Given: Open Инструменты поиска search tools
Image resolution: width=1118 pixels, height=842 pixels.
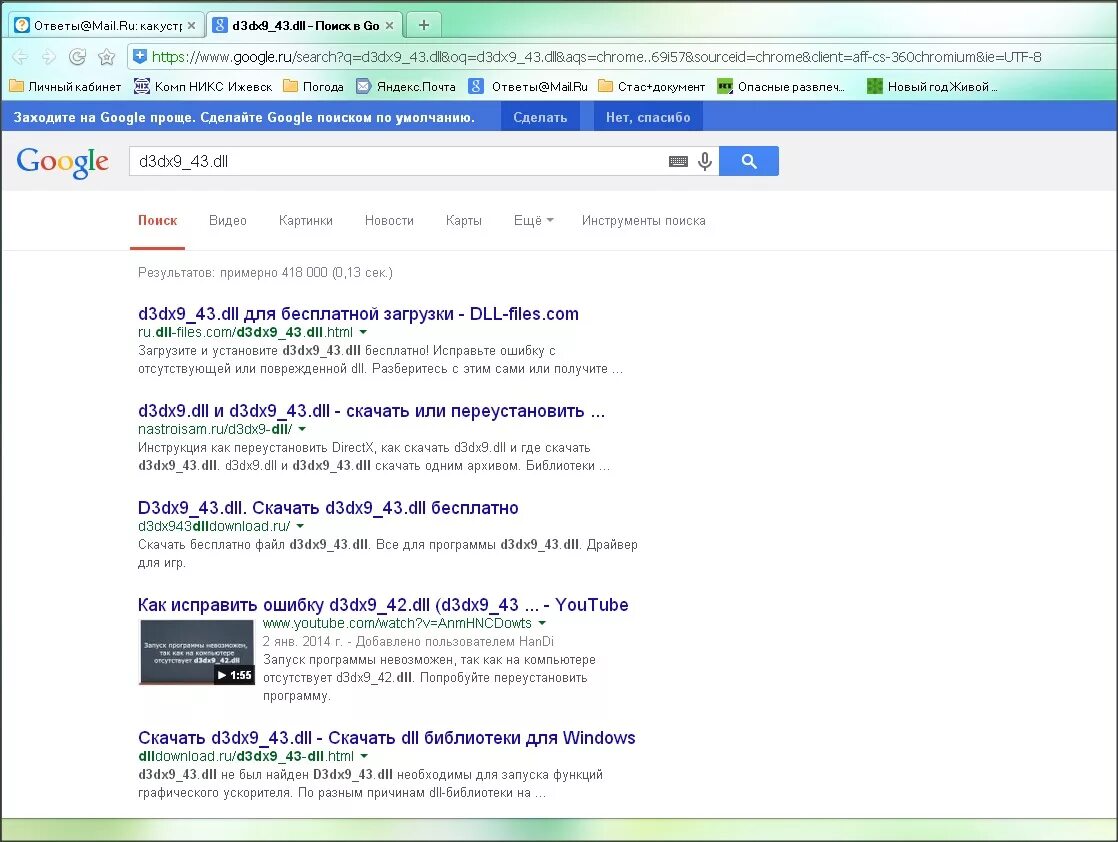Looking at the screenshot, I should pos(643,220).
